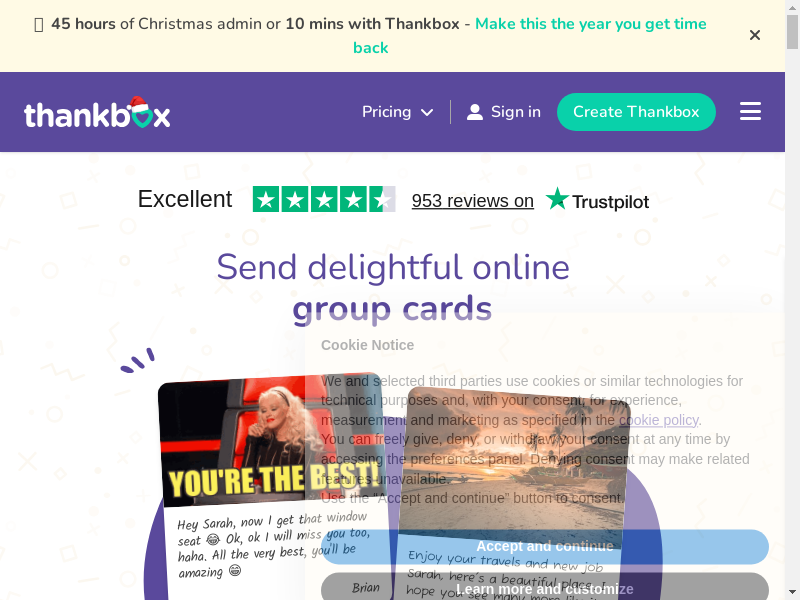Click the calendar icon in the top banner
The image size is (800, 600).
coord(38,24)
